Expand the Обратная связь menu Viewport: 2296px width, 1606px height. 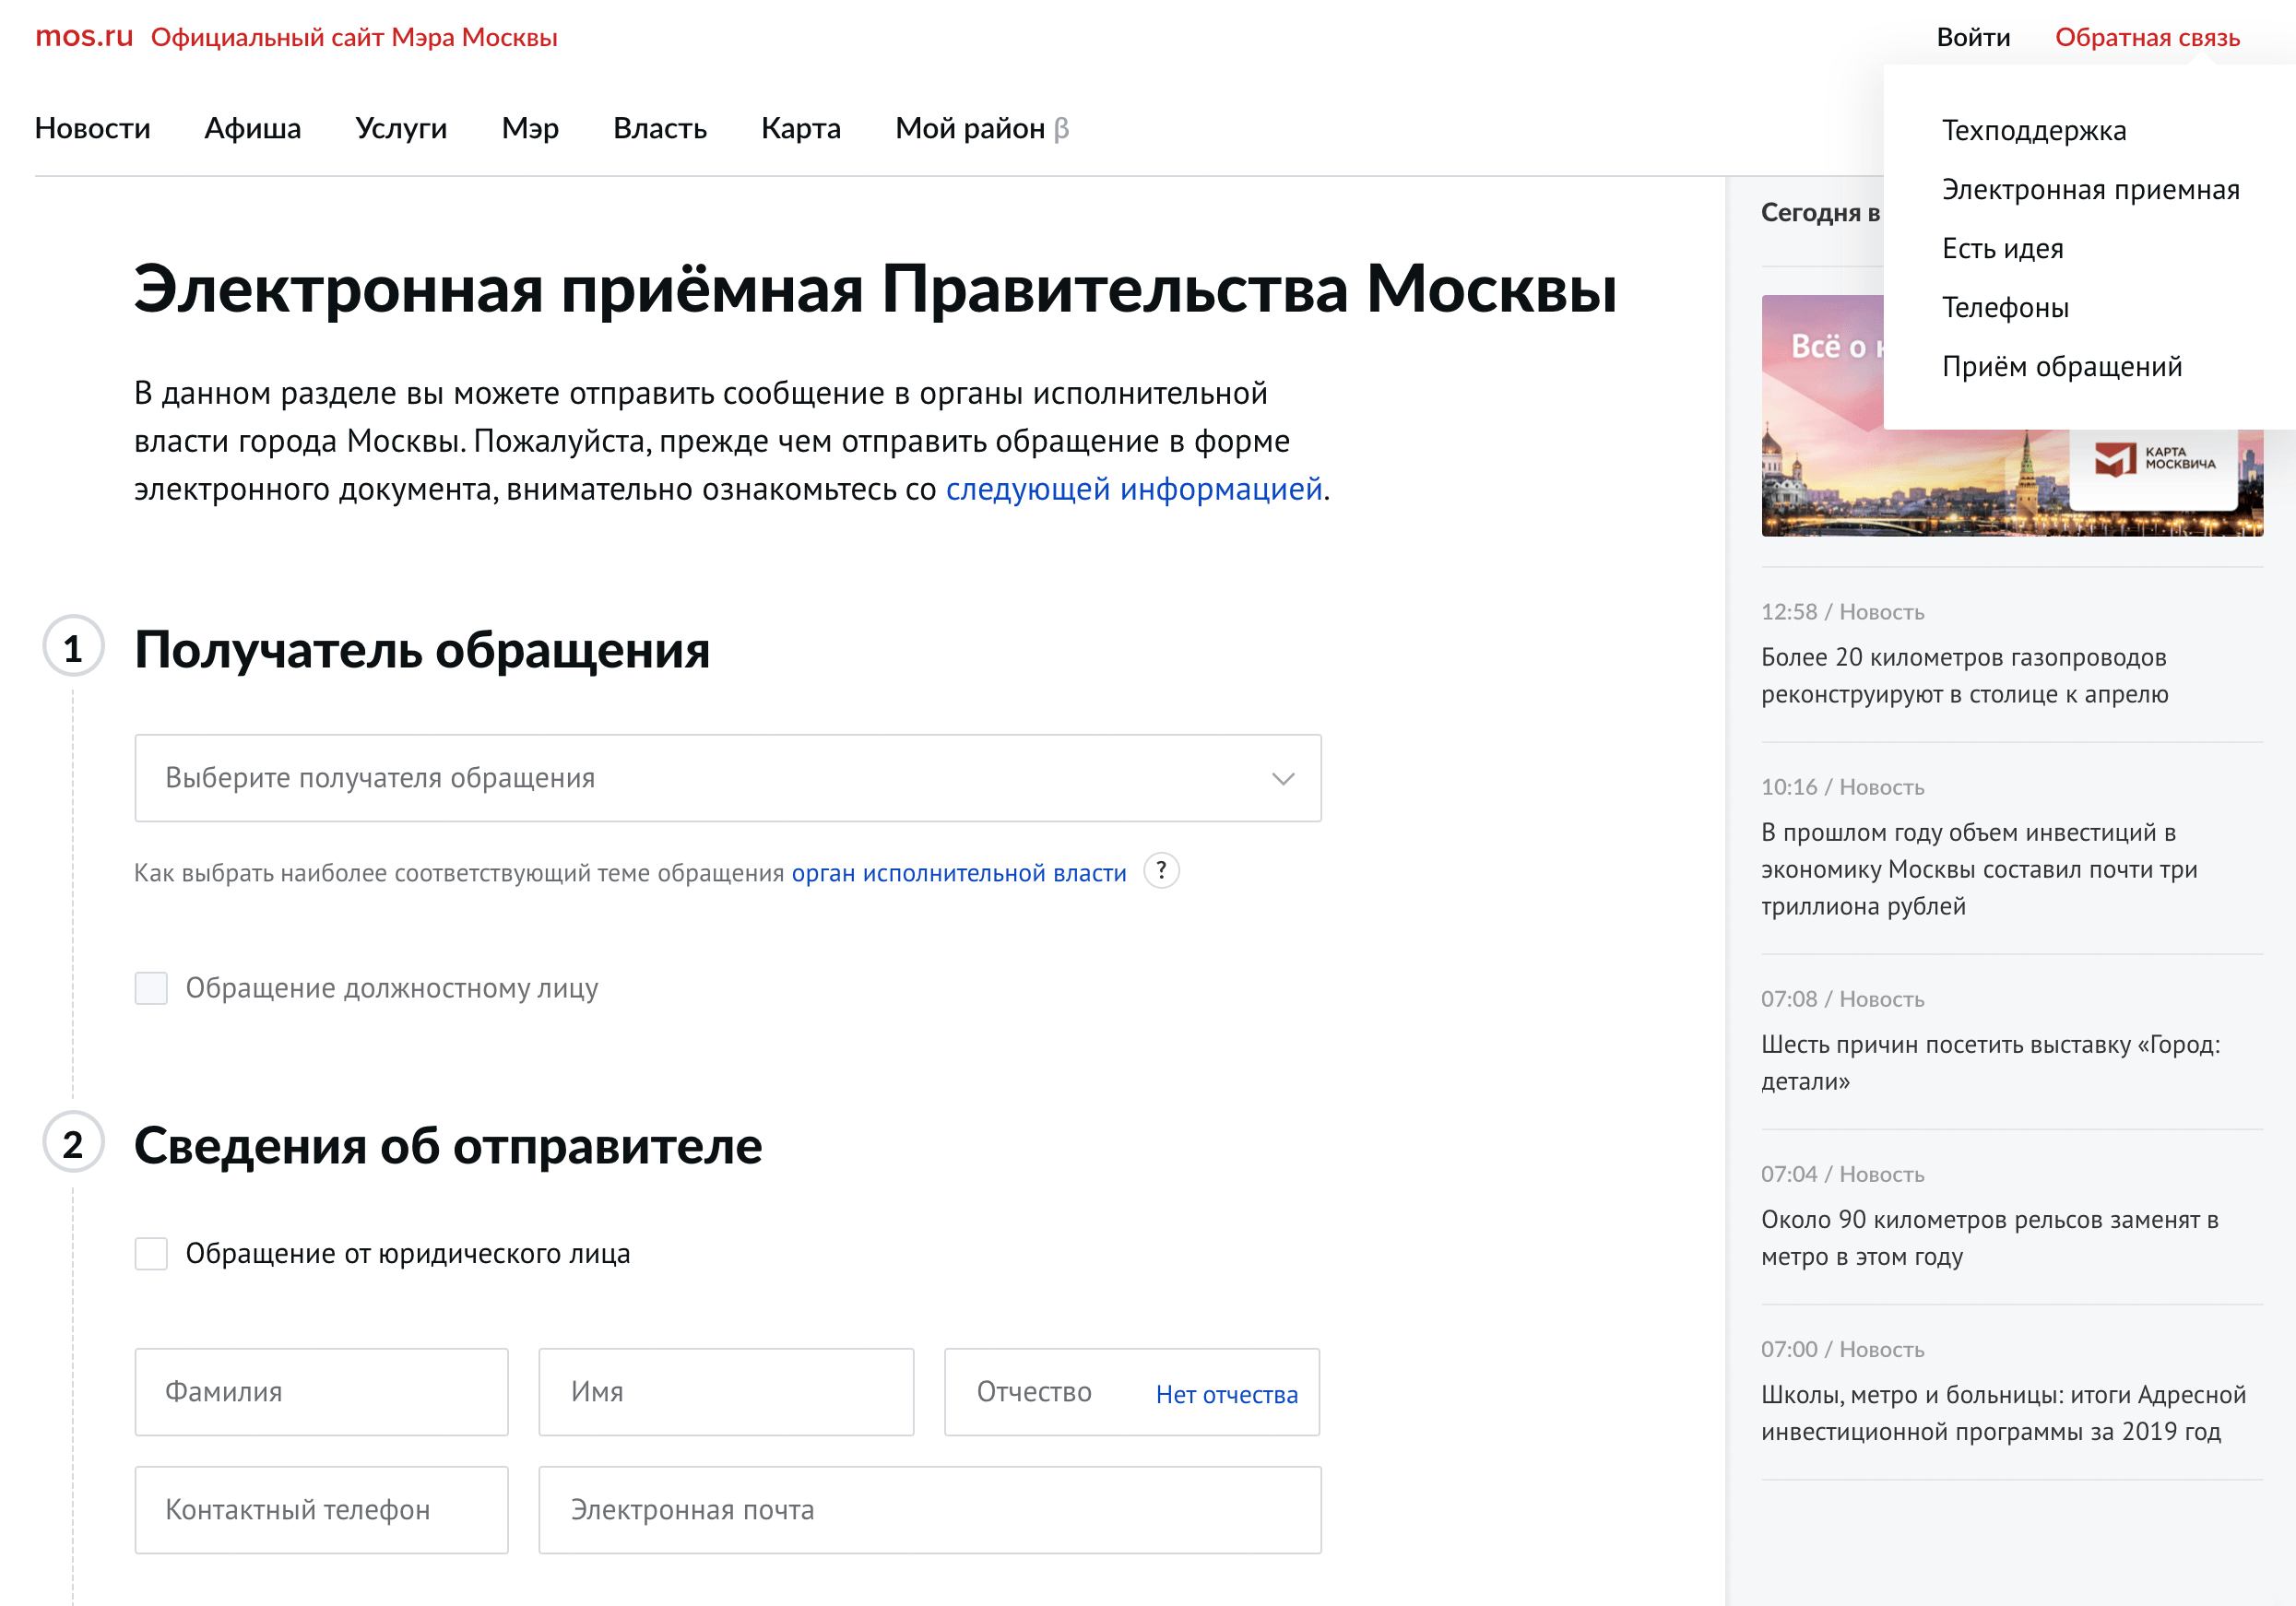[x=2146, y=37]
